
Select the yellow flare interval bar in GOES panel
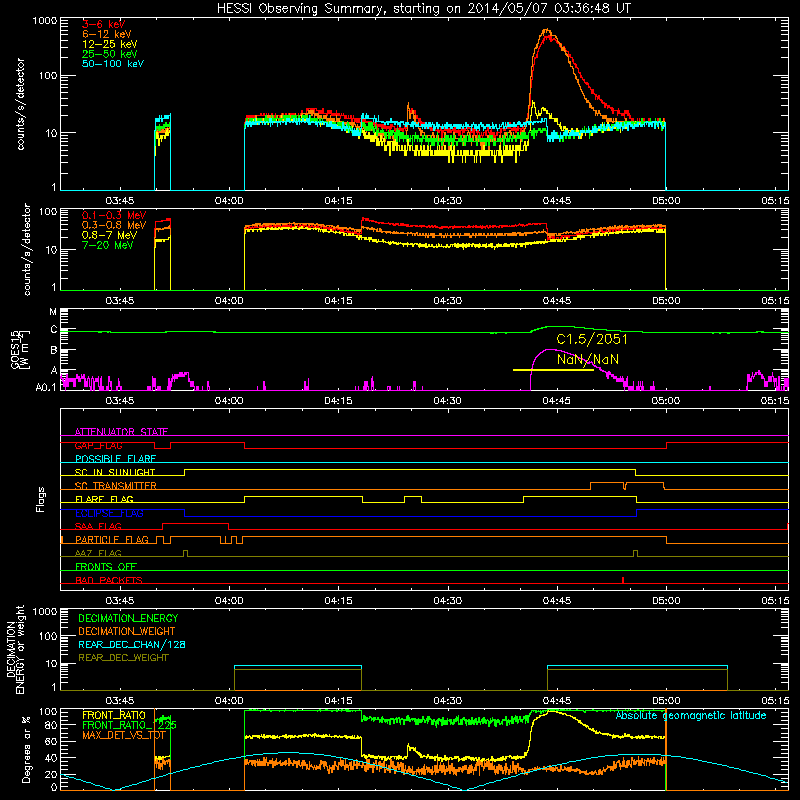(553, 370)
